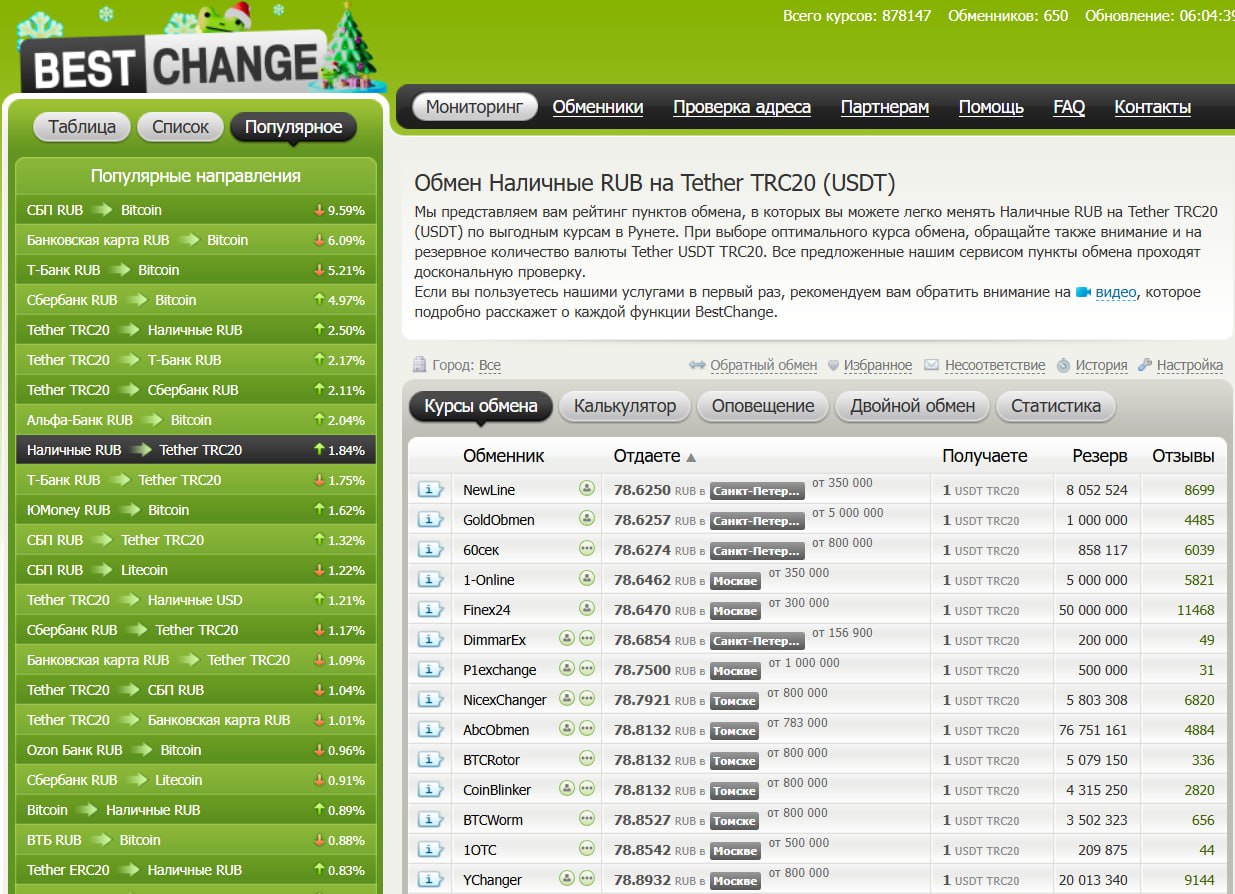This screenshot has height=894, width=1235.
Task: Switch left panel to Список view
Action: pyautogui.click(x=180, y=127)
